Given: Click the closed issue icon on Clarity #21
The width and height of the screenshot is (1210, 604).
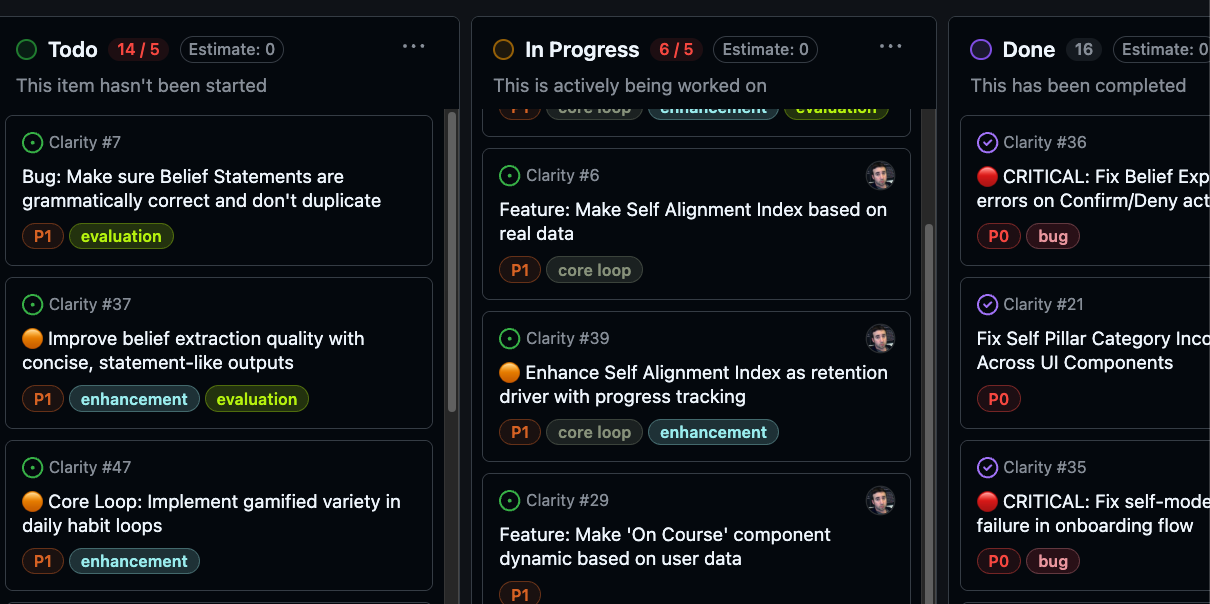Looking at the screenshot, I should (987, 305).
